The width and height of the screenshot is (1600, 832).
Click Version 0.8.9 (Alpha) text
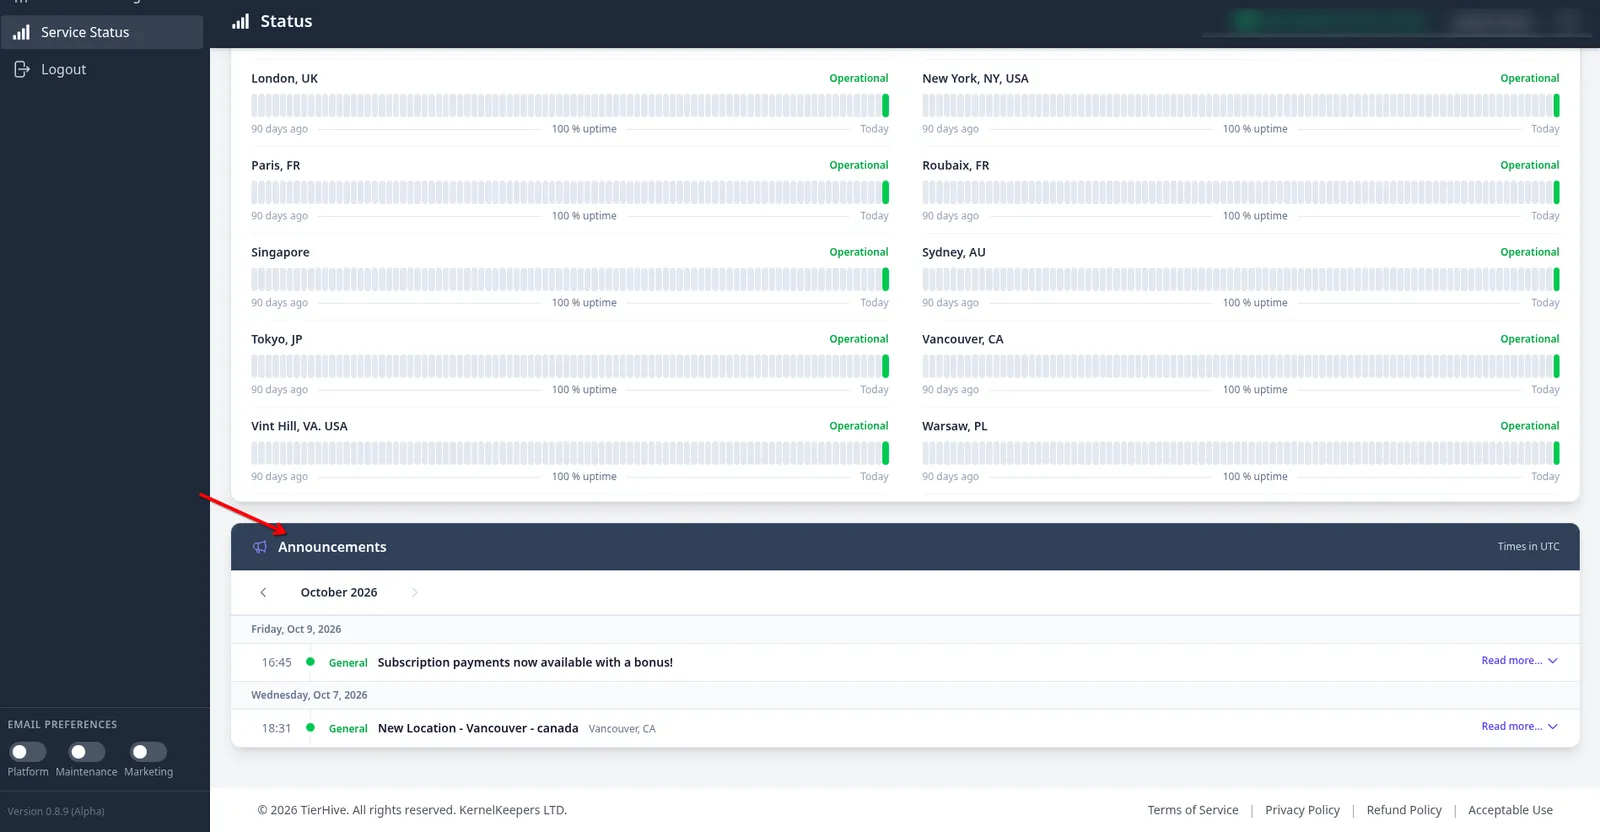coord(56,812)
